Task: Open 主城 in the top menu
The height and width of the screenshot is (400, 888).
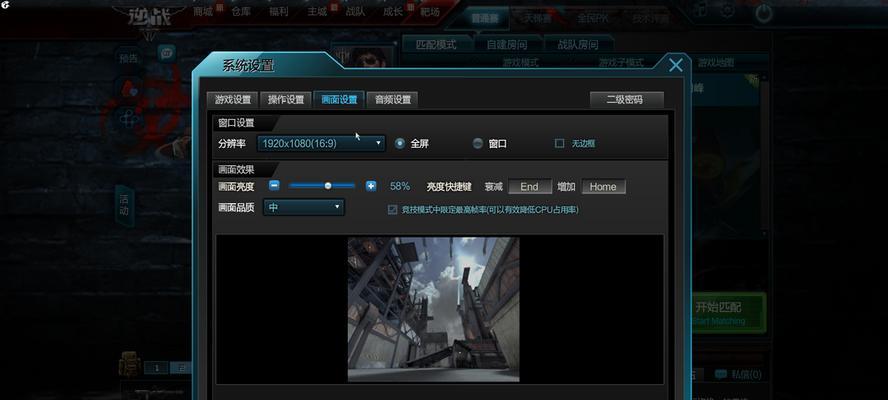Action: 317,11
